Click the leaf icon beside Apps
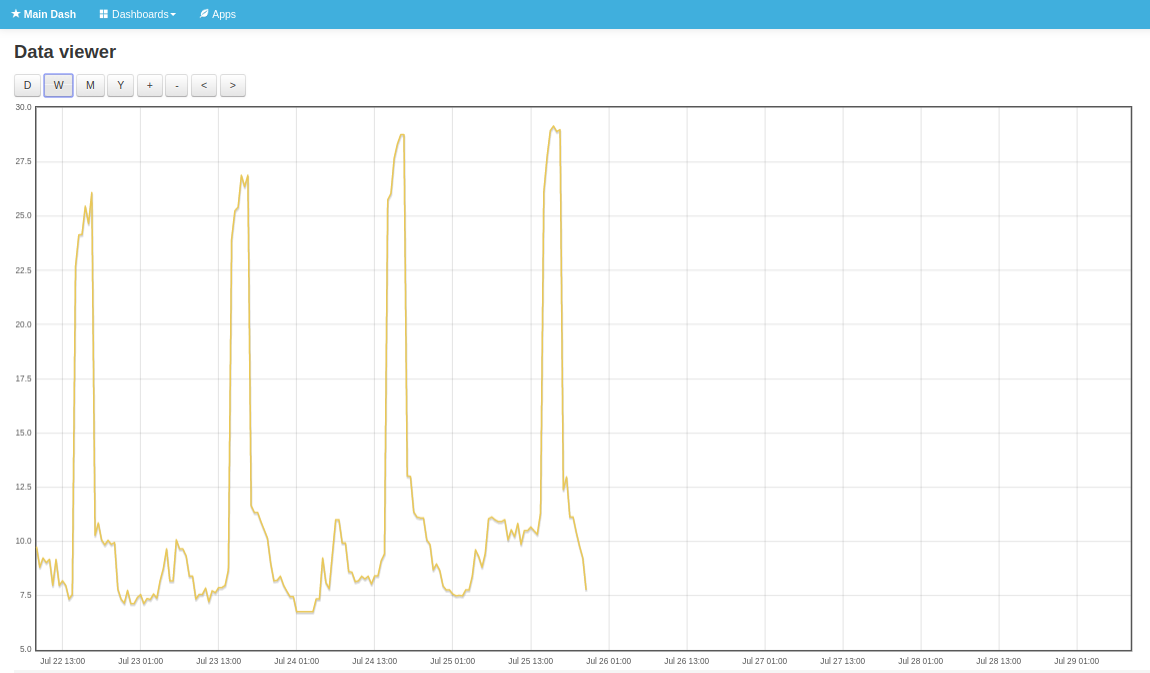The width and height of the screenshot is (1150, 673). [x=205, y=14]
